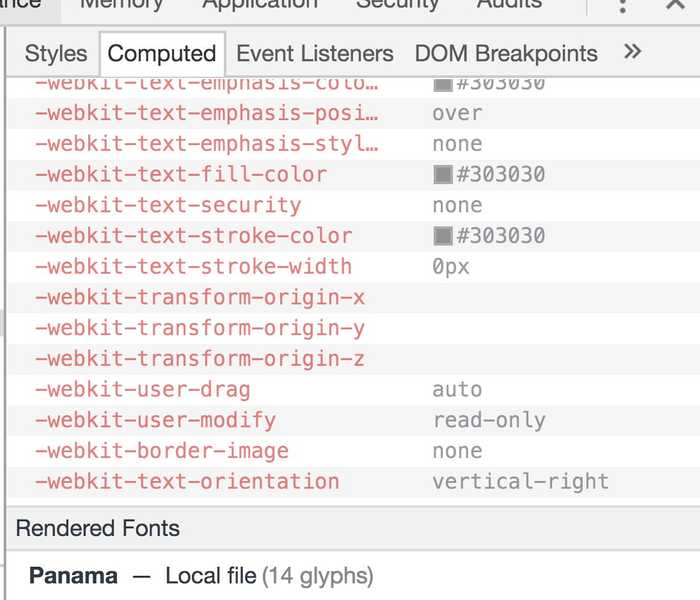700x600 pixels.
Task: Open the Event Listeners tab
Action: click(315, 54)
